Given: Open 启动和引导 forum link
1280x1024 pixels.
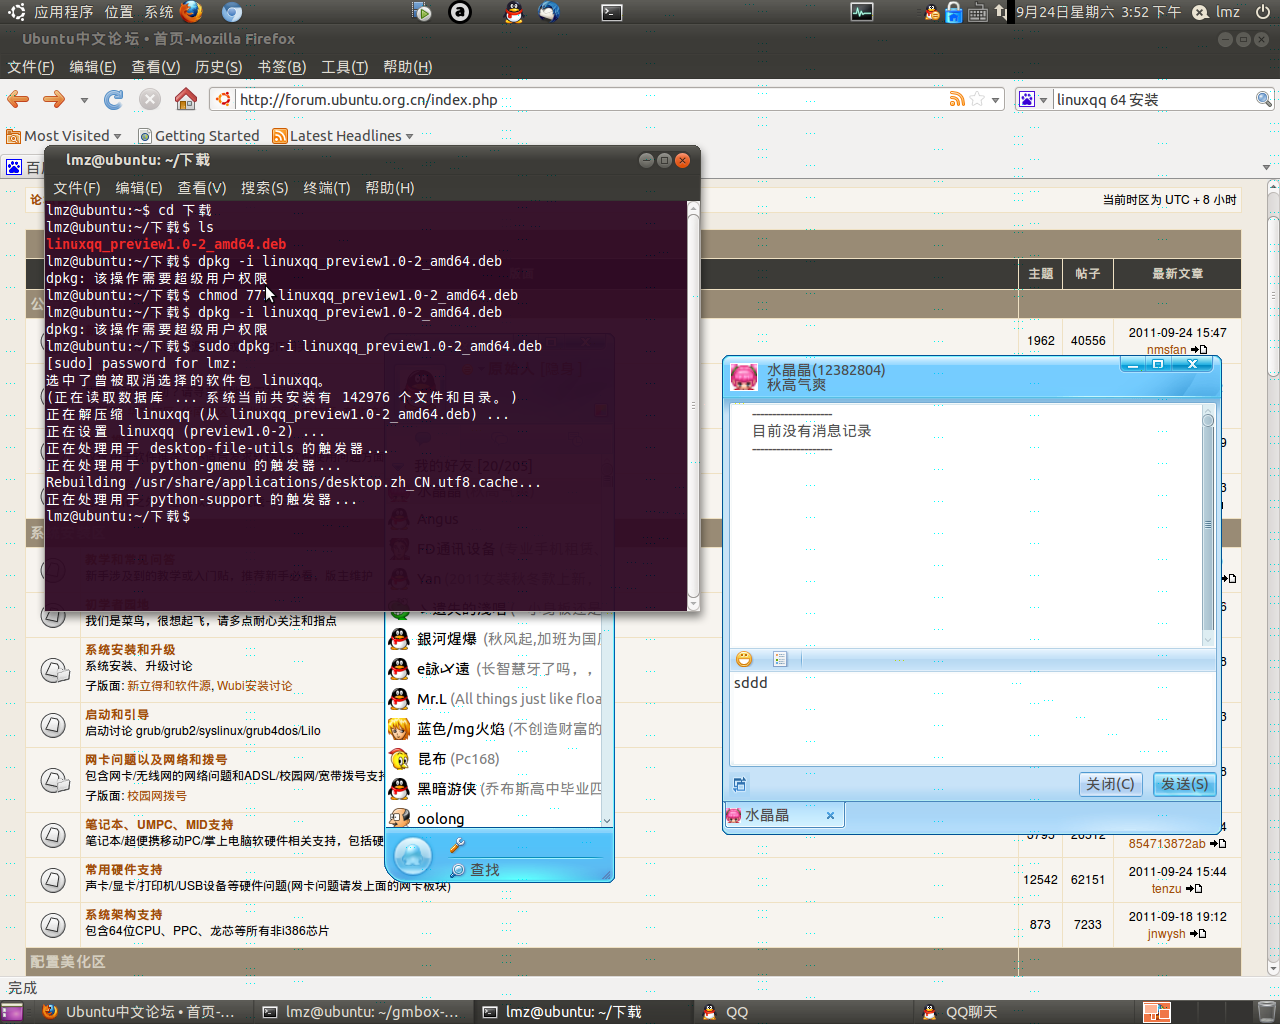Looking at the screenshot, I should tap(117, 715).
